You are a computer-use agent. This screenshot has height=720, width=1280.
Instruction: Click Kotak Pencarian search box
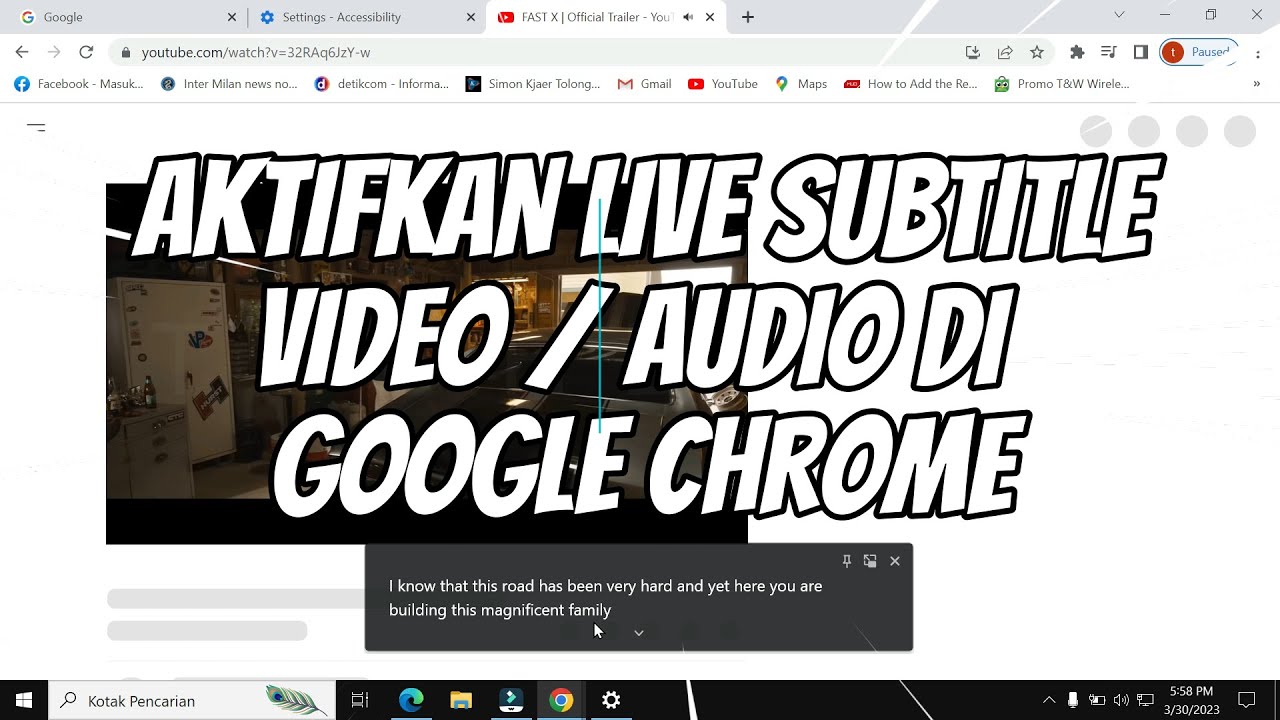[192, 700]
